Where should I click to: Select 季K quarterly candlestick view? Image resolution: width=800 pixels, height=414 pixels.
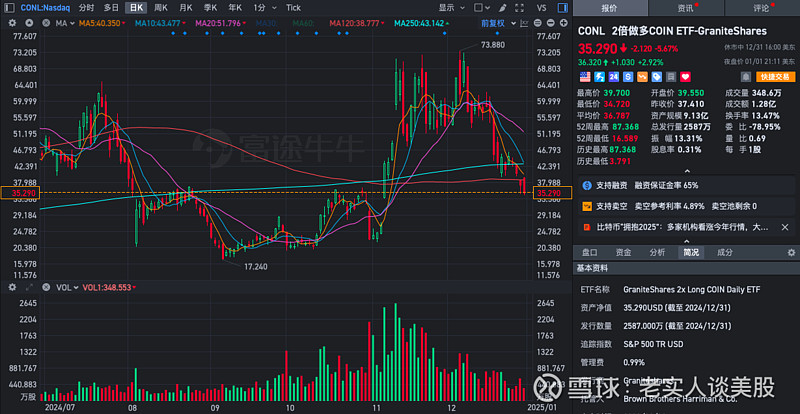coord(210,8)
